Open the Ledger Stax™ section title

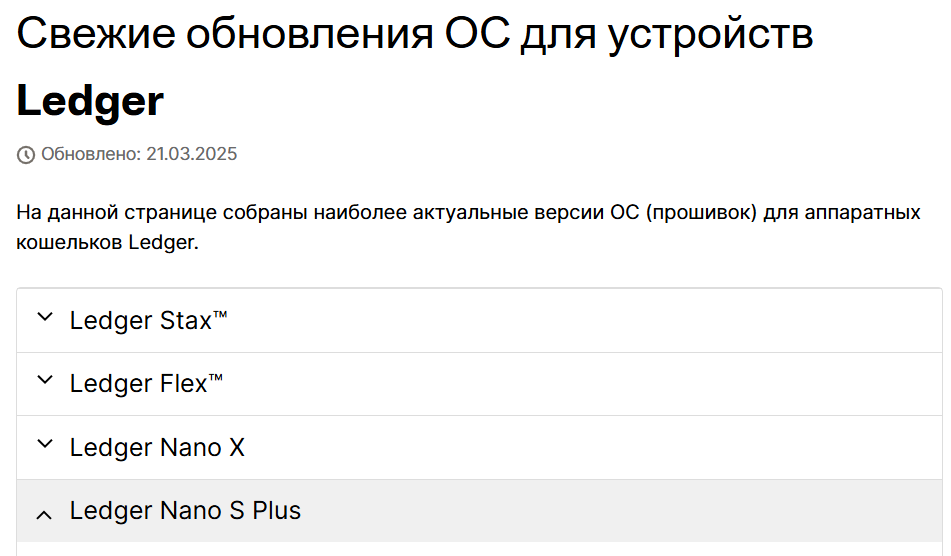click(140, 321)
